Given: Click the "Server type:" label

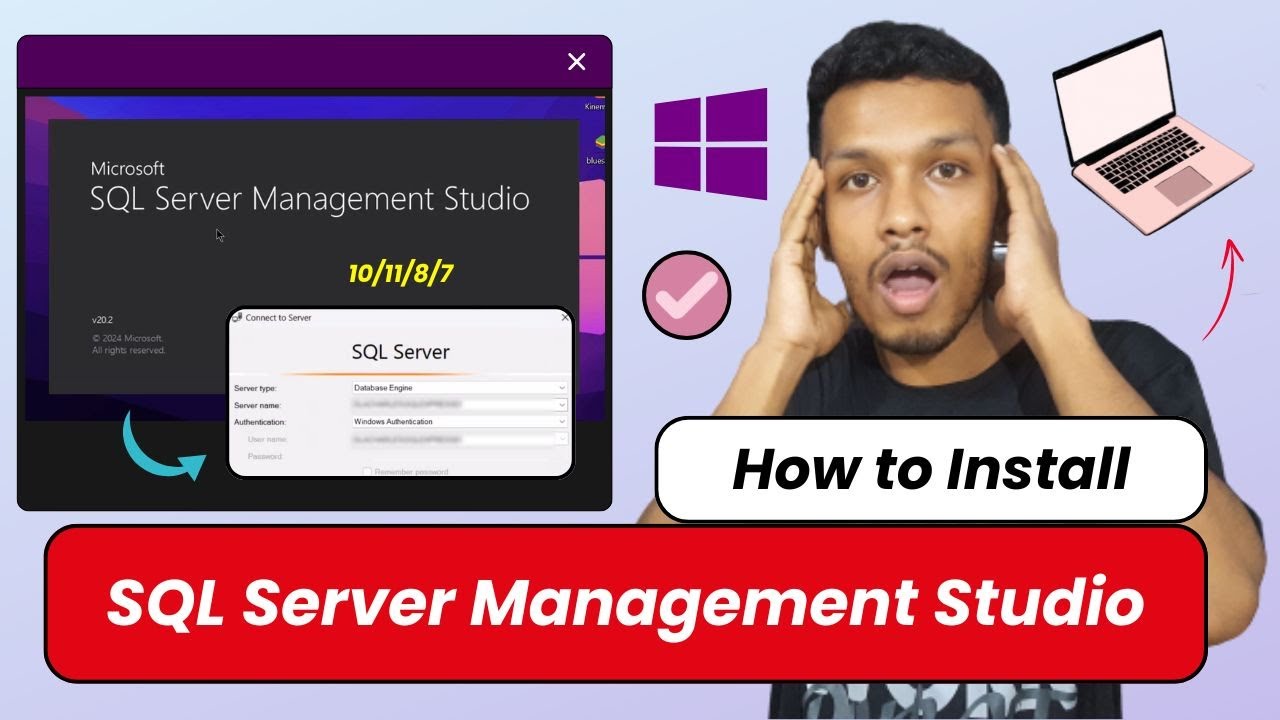Looking at the screenshot, I should pos(255,388).
